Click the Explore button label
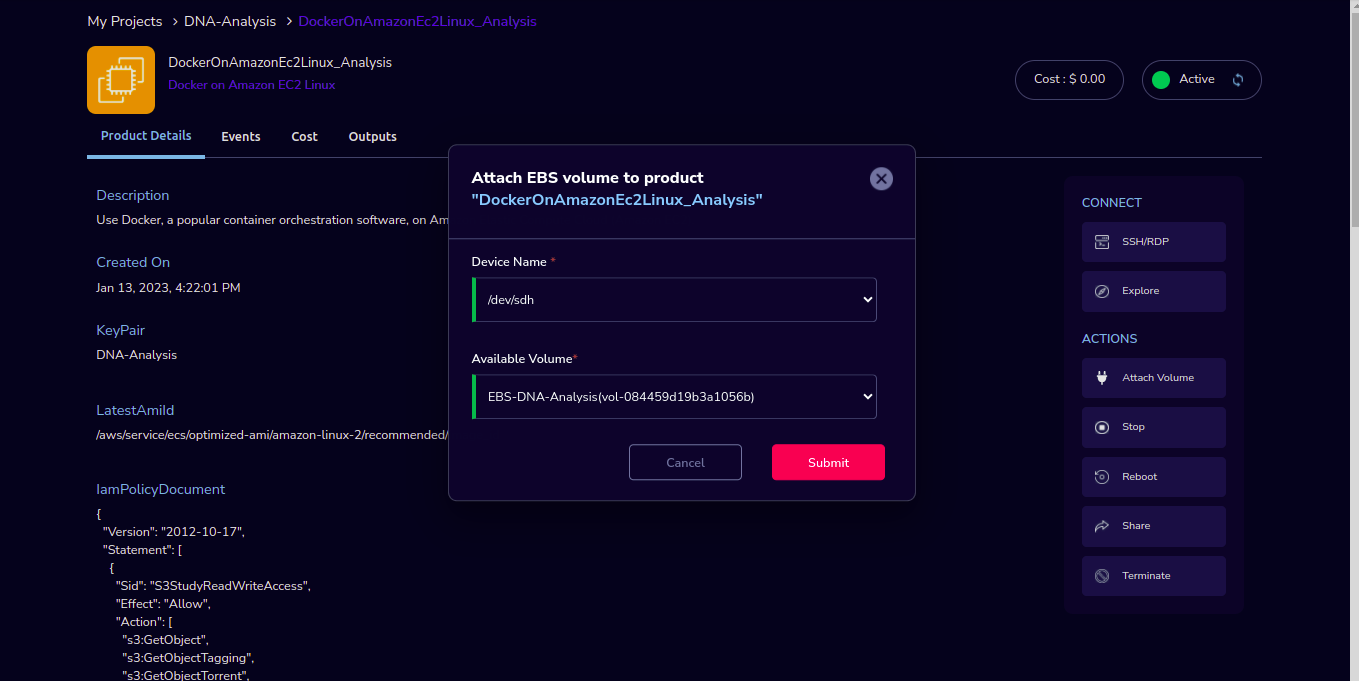Image resolution: width=1359 pixels, height=681 pixels. coord(1141,291)
